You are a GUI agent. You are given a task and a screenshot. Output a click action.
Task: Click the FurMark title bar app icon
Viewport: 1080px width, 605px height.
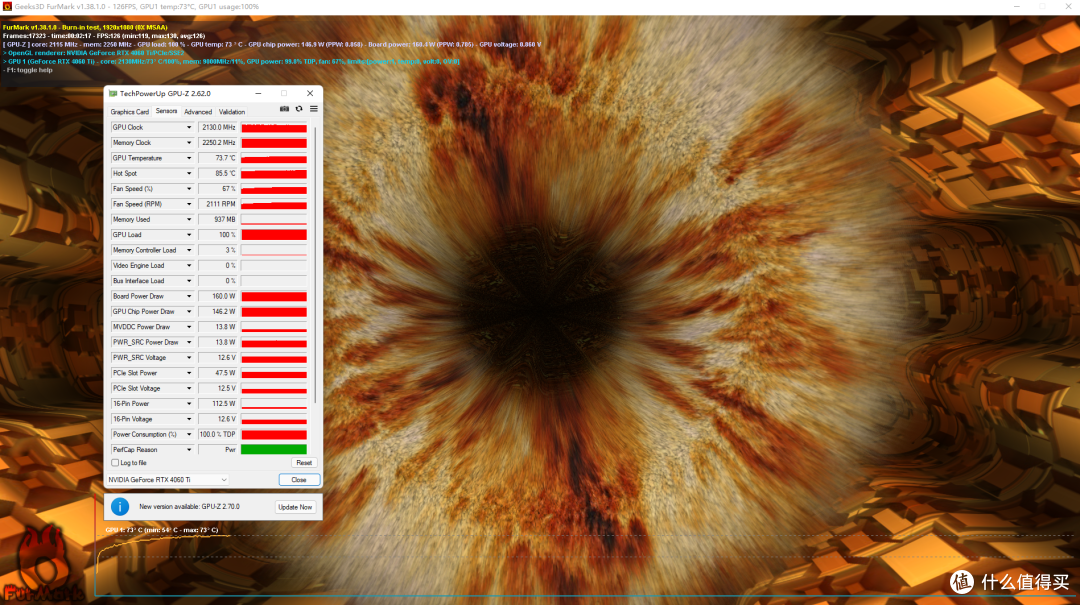[x=8, y=6]
